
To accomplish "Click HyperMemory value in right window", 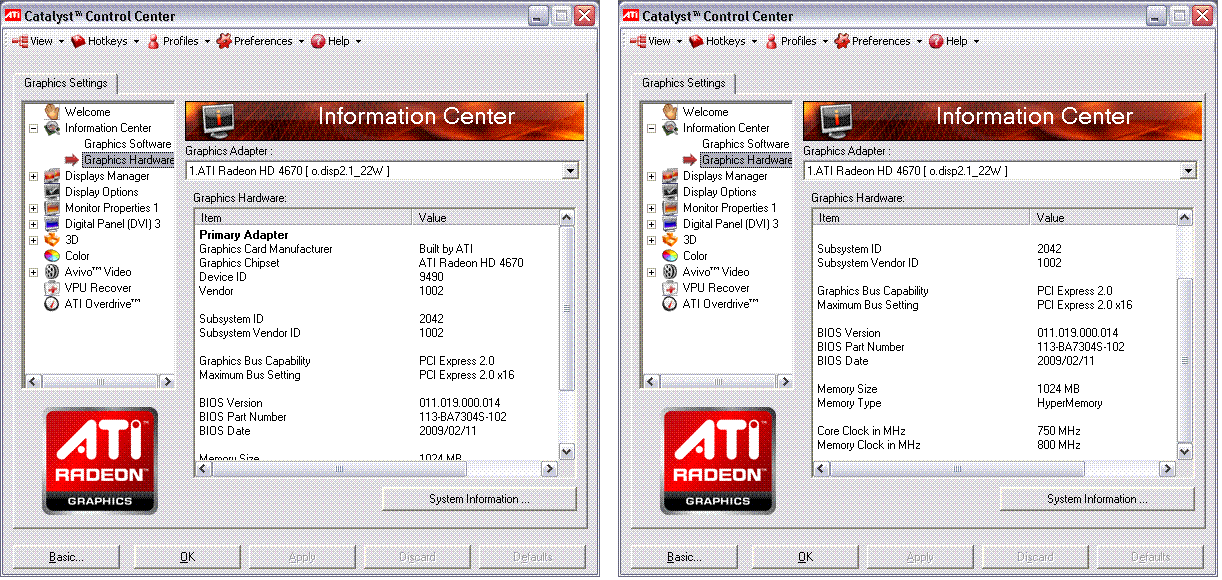I will coord(1070,403).
